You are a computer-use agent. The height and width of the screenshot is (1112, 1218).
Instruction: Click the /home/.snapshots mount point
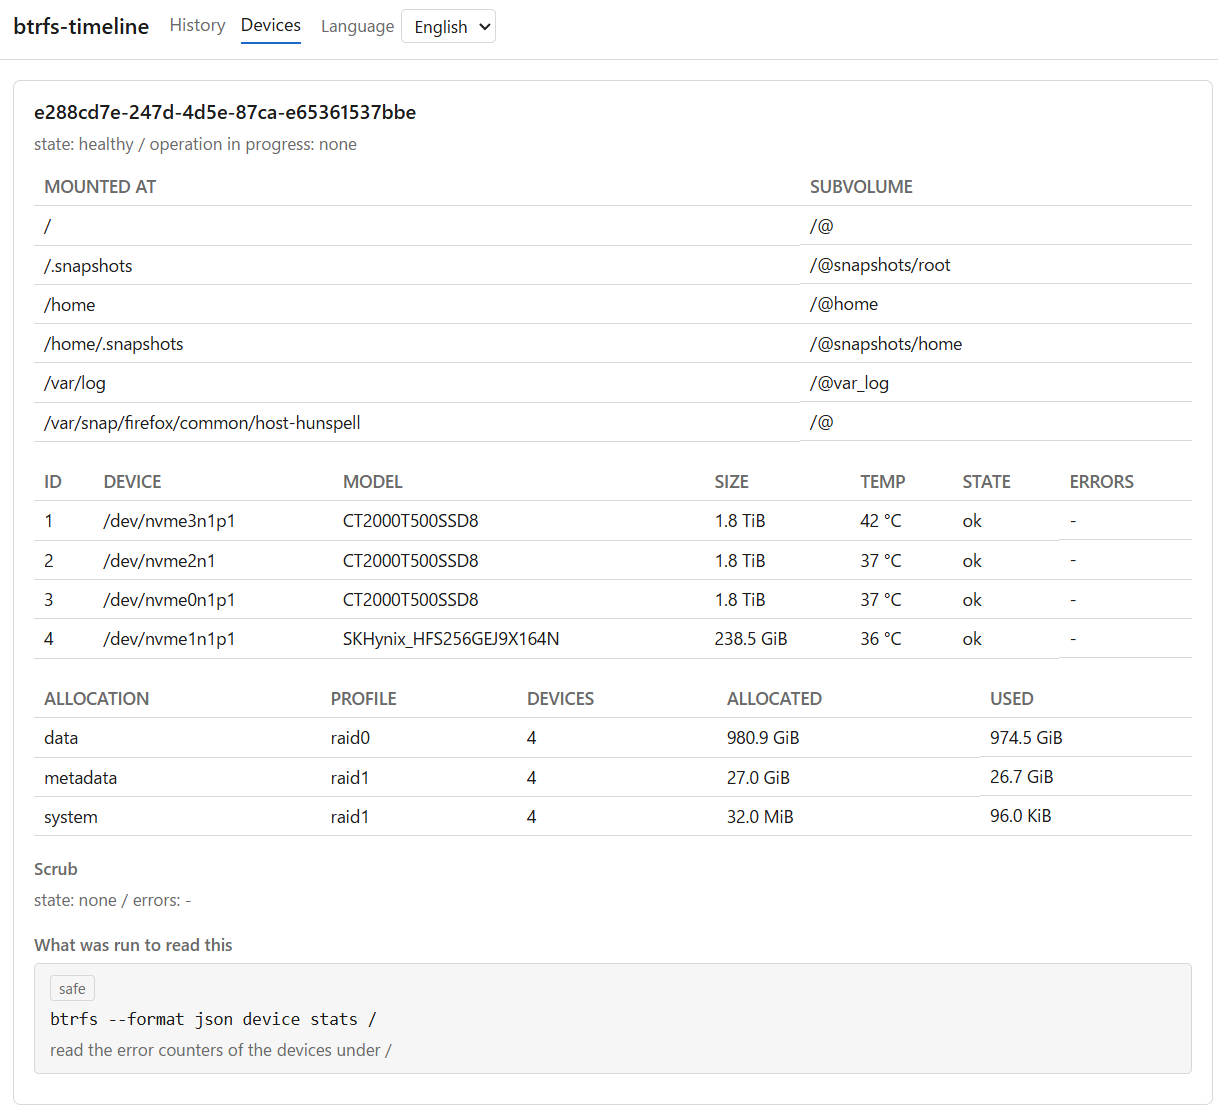(x=114, y=344)
